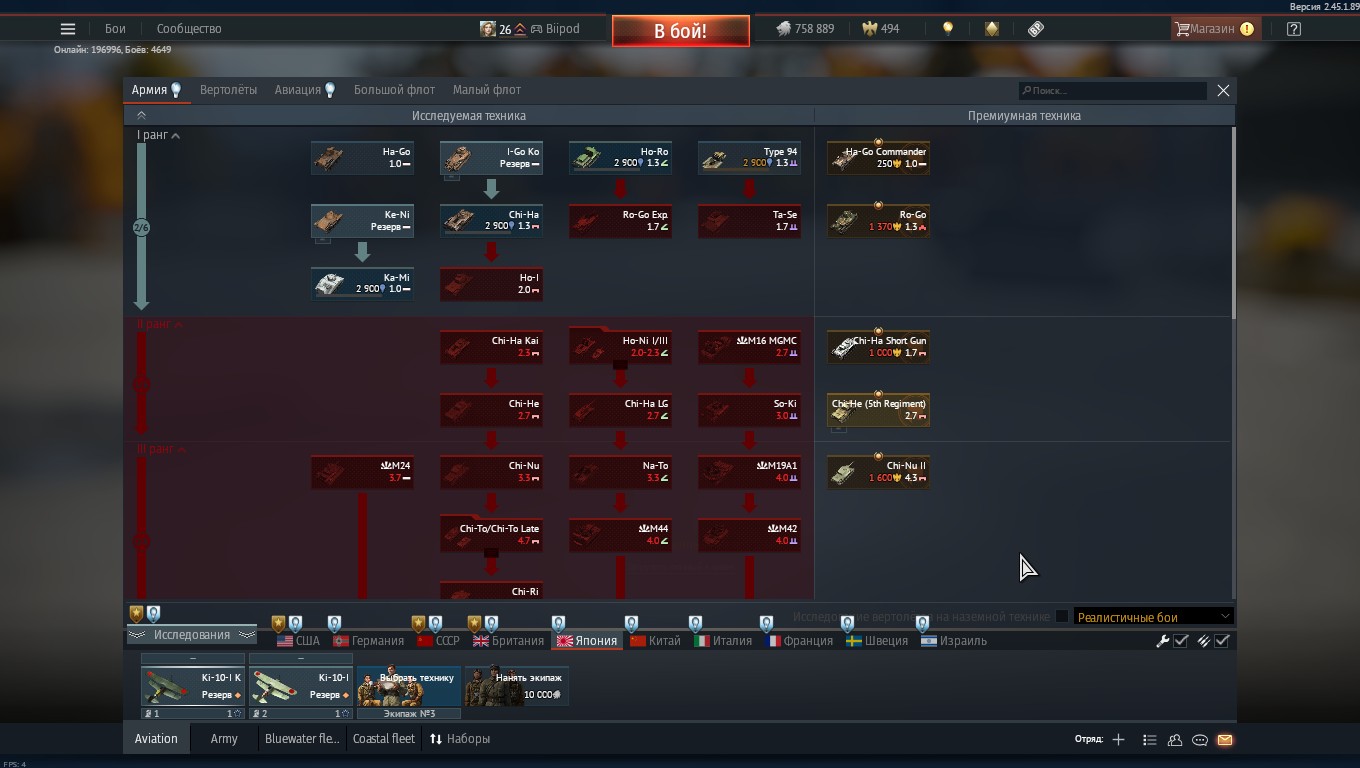
Task: Click the ammo refill stripes icon
Action: click(1204, 641)
